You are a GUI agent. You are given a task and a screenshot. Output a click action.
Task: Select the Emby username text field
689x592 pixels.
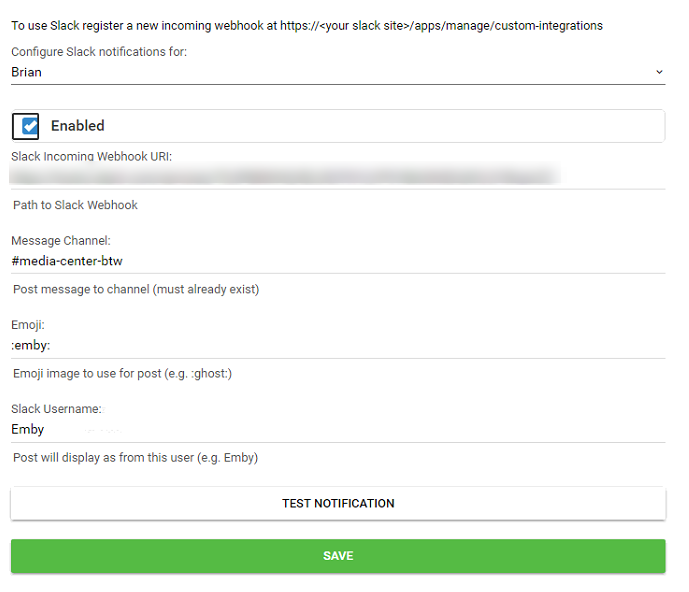(338, 430)
